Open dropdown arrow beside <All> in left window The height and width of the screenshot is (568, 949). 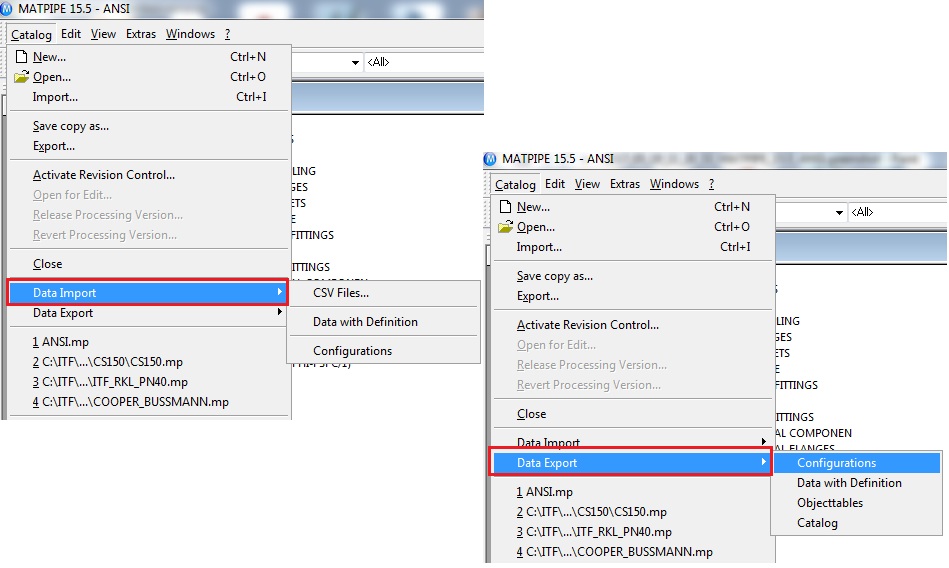coord(355,62)
